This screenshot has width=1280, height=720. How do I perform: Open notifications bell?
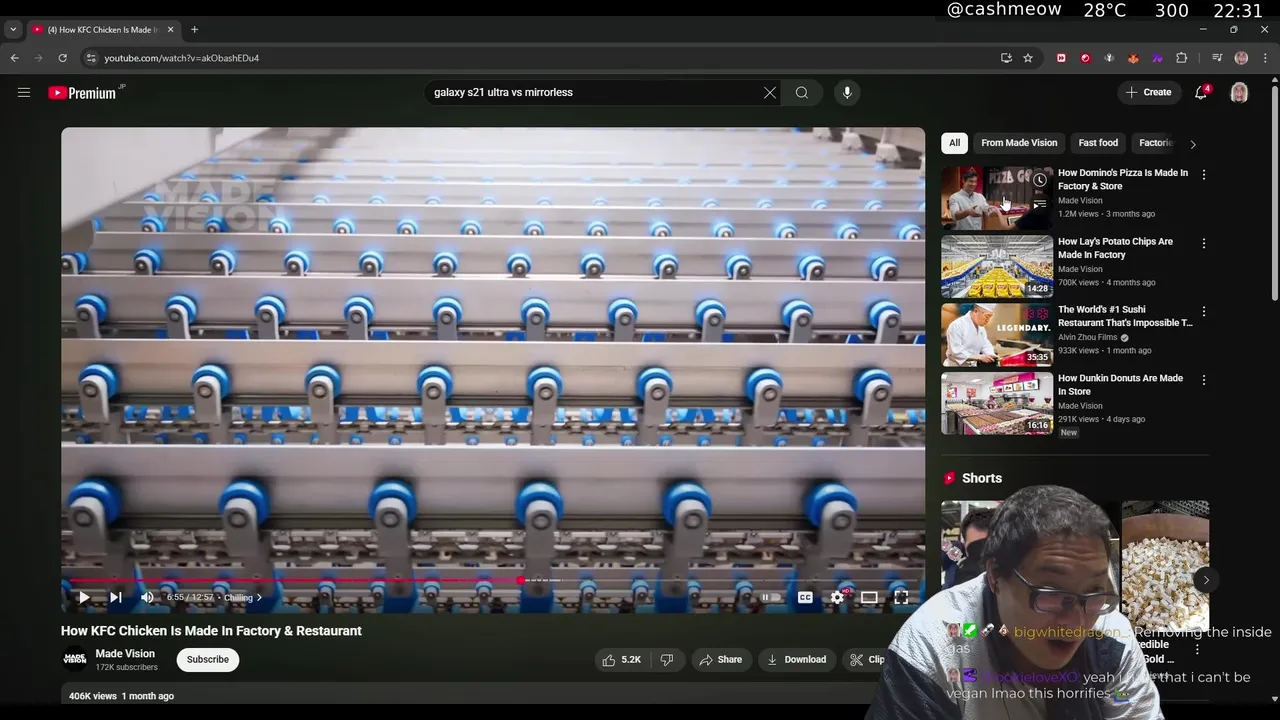(x=1201, y=92)
